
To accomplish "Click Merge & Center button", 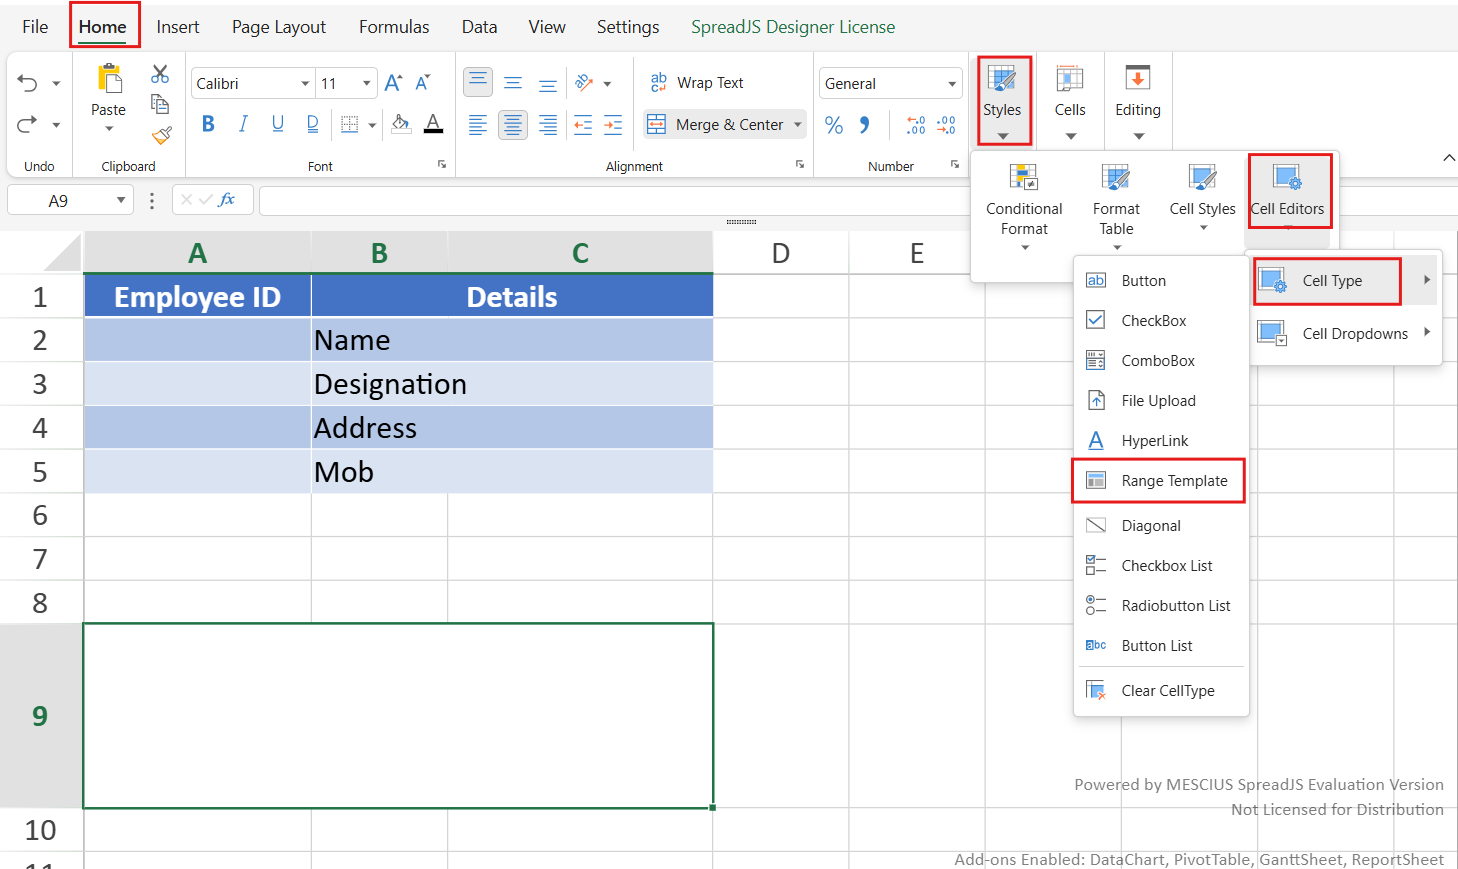I will [716, 124].
